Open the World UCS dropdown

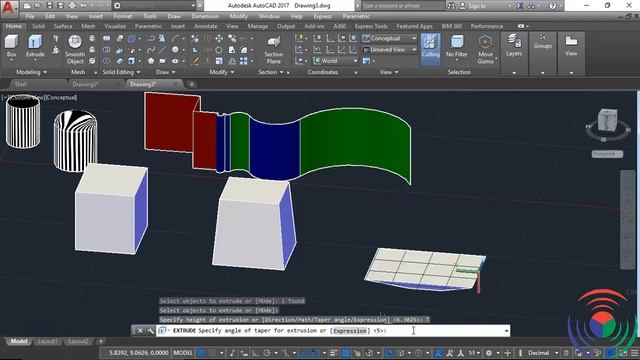[x=336, y=61]
